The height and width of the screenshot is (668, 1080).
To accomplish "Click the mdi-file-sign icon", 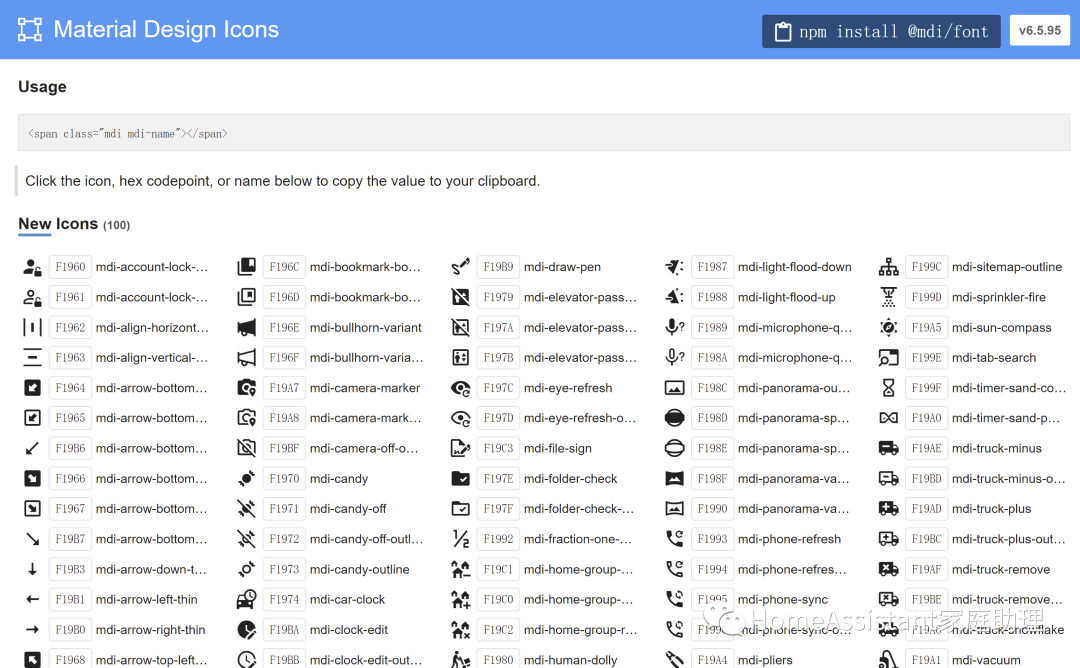I will tap(460, 448).
